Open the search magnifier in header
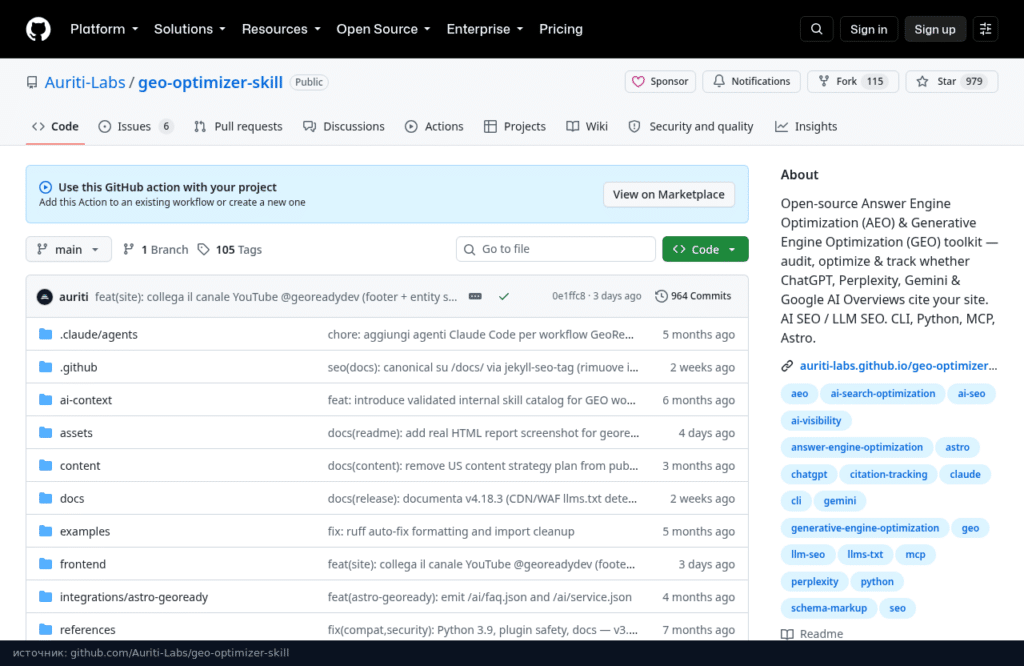Viewport: 1024px width, 666px height. [816, 29]
